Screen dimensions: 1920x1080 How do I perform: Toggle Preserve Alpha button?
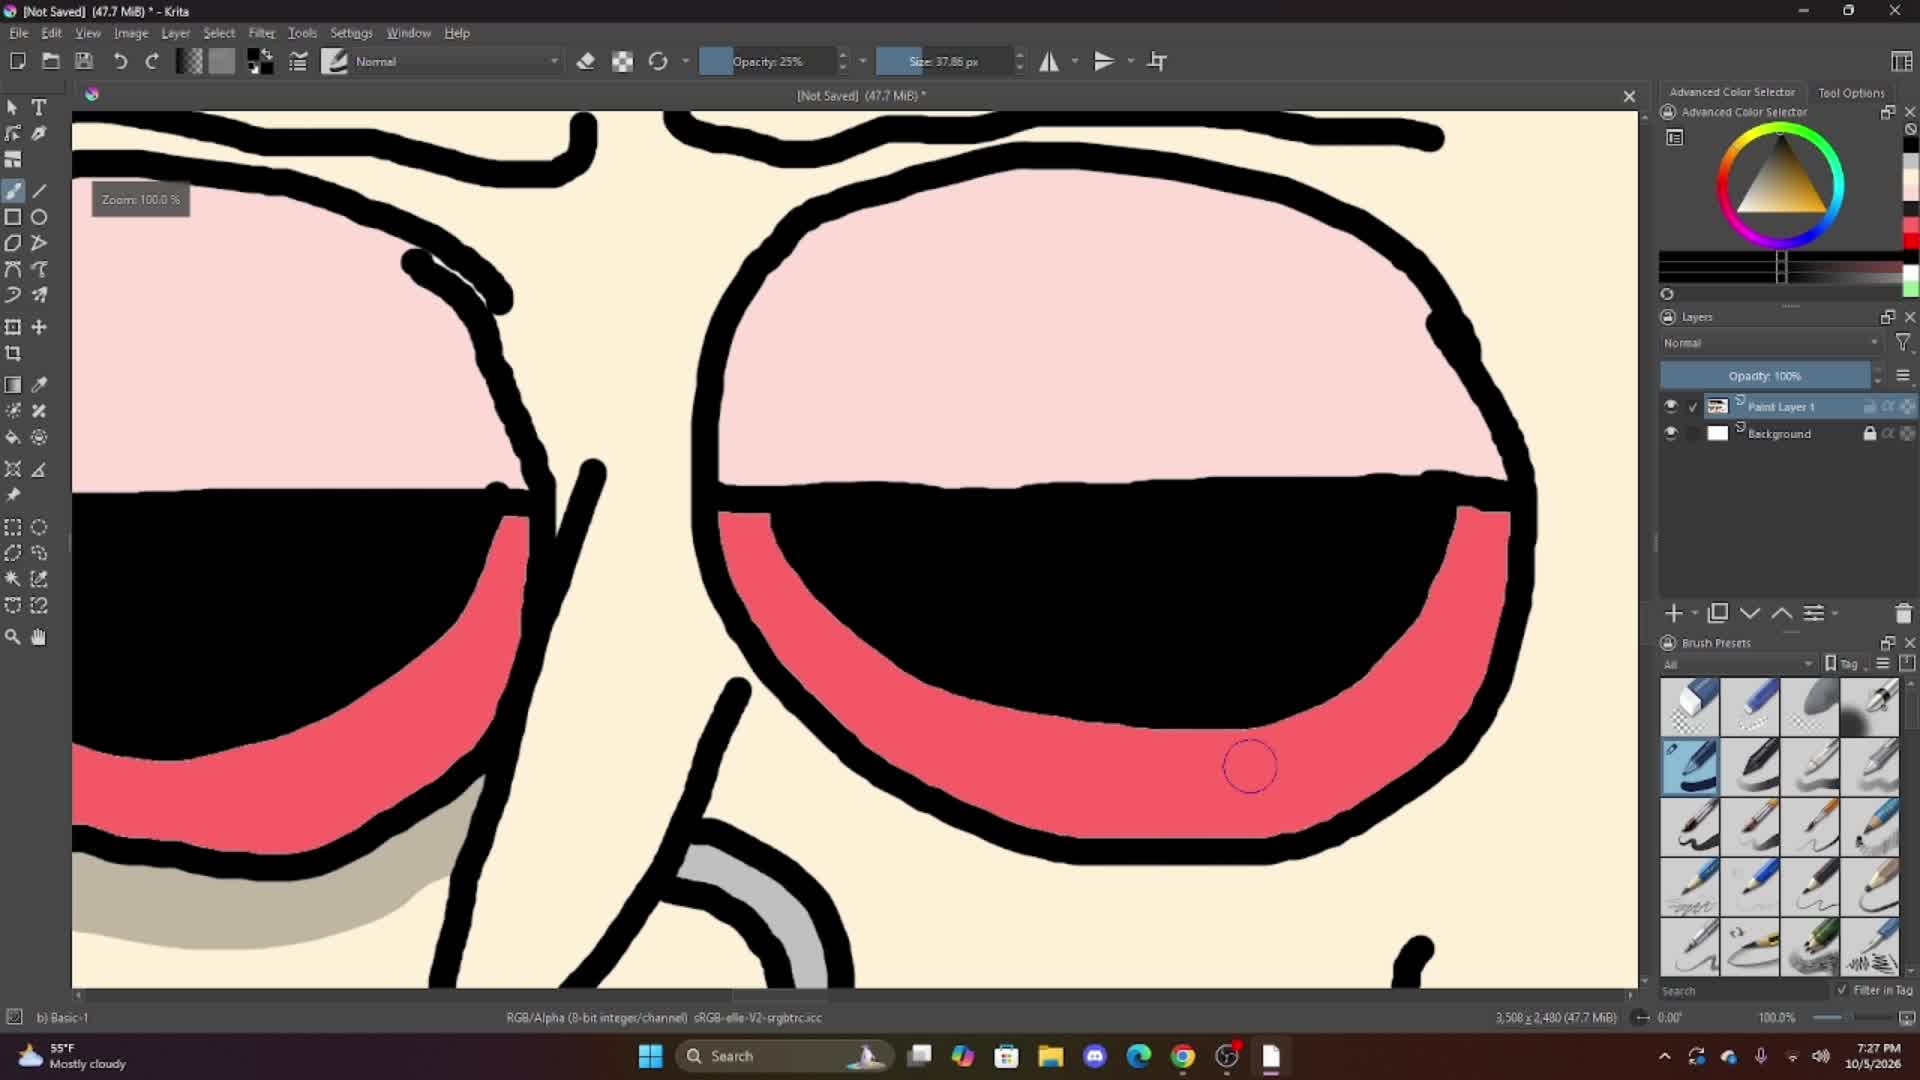(622, 61)
